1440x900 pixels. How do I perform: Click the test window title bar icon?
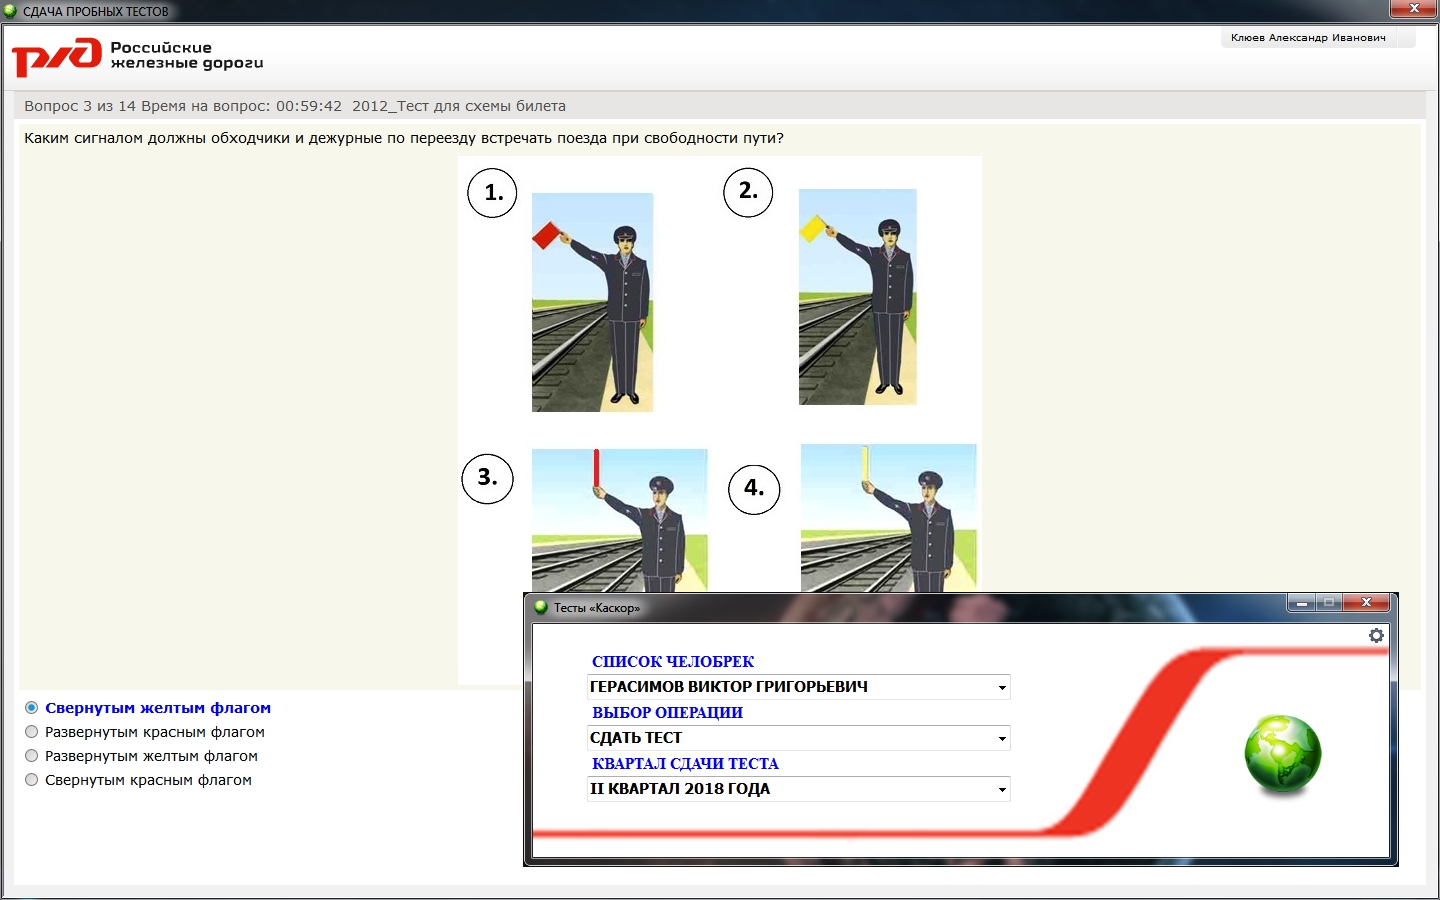click(x=10, y=11)
